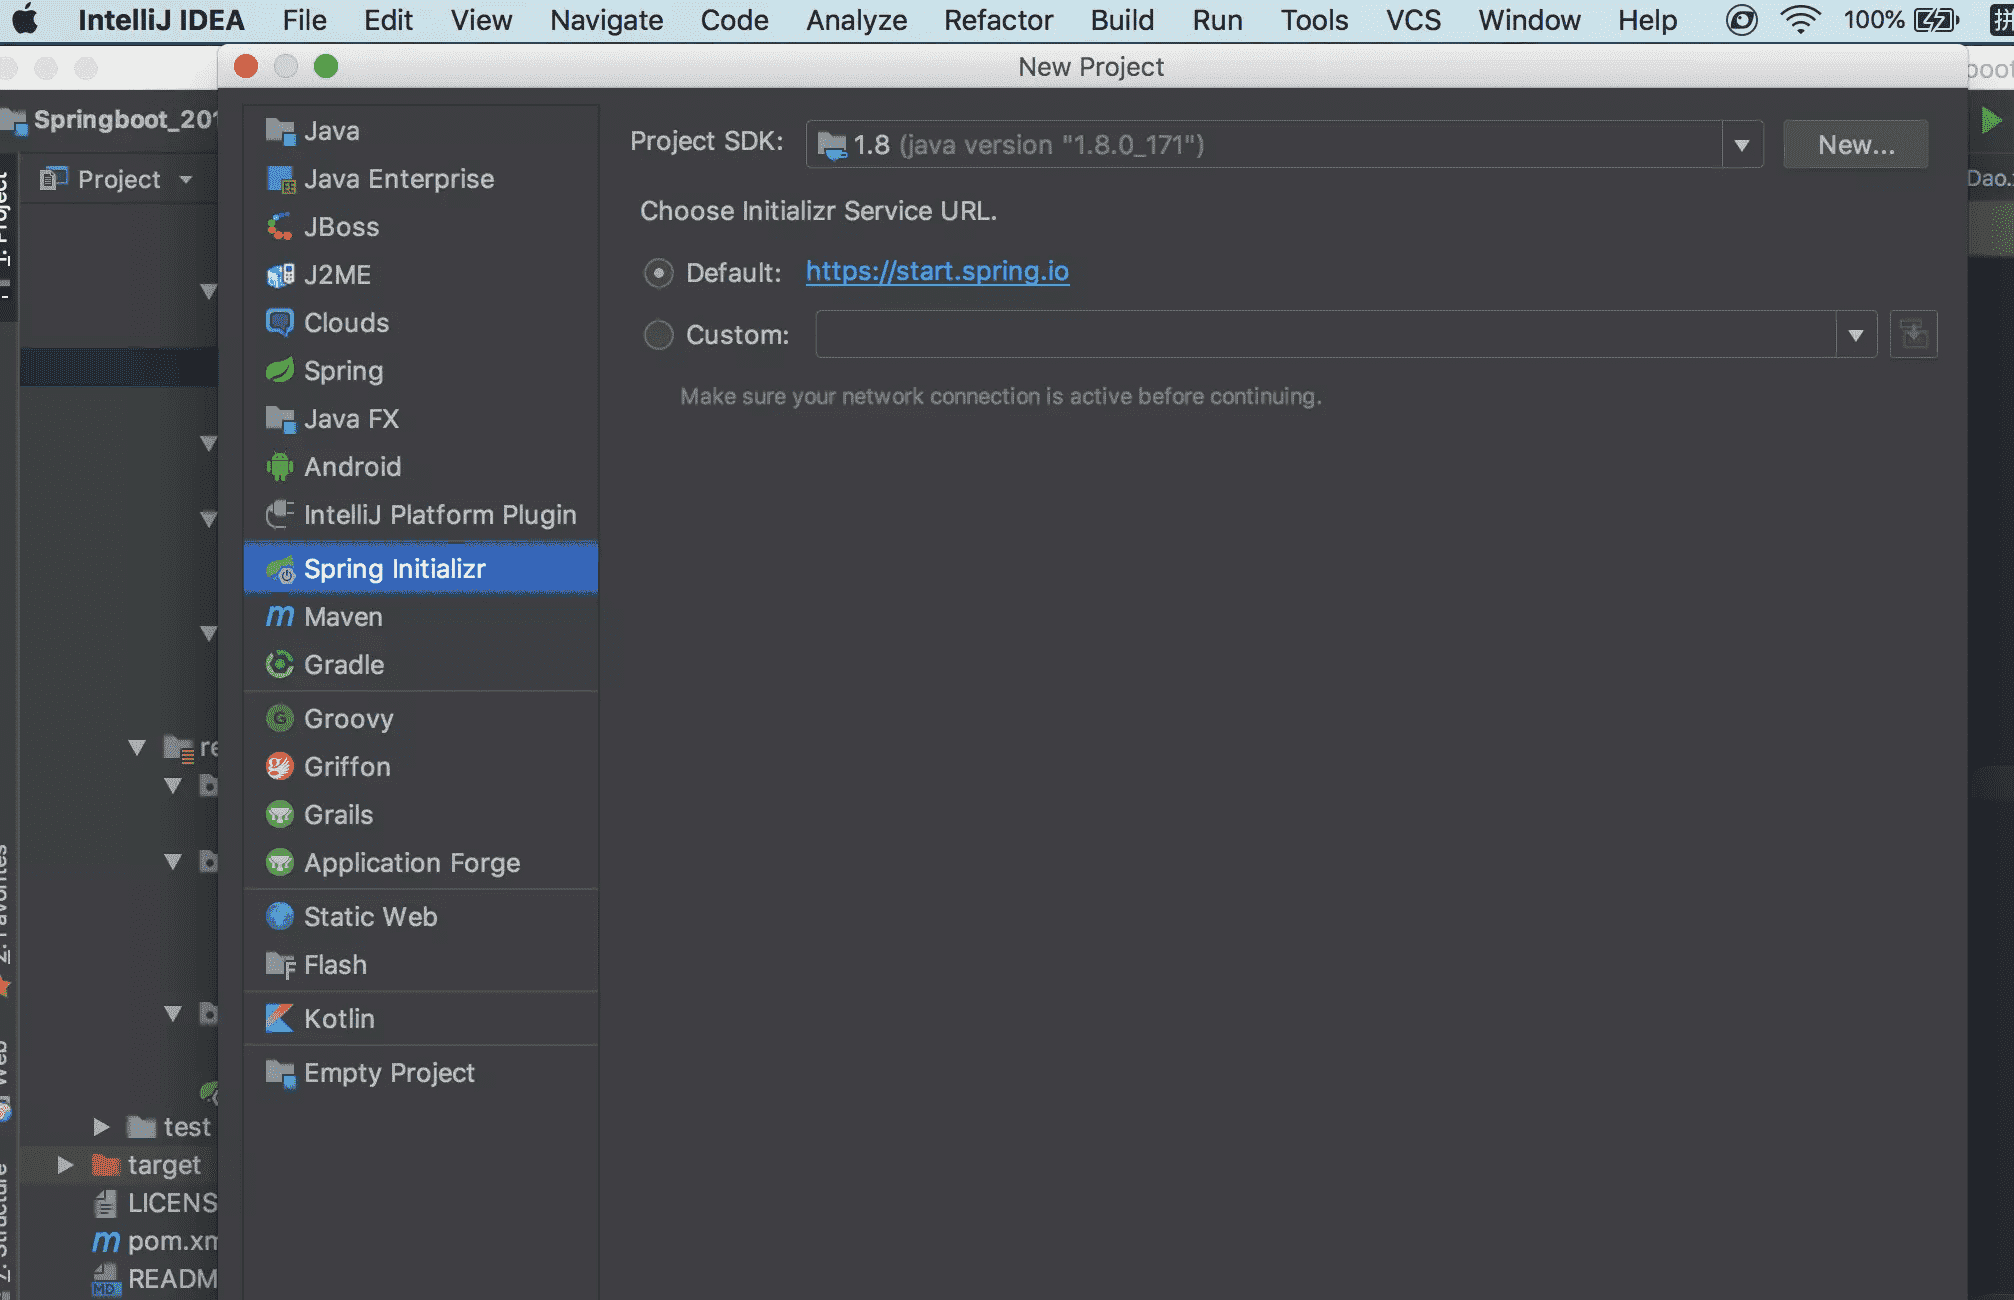
Task: Select the J2ME icon
Action: (280, 275)
